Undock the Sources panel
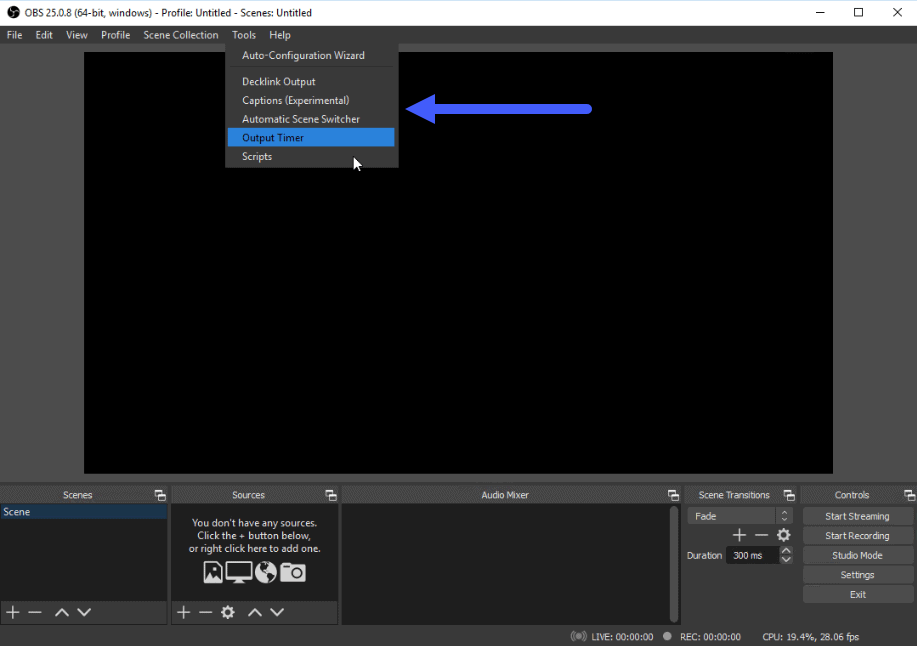 click(331, 495)
